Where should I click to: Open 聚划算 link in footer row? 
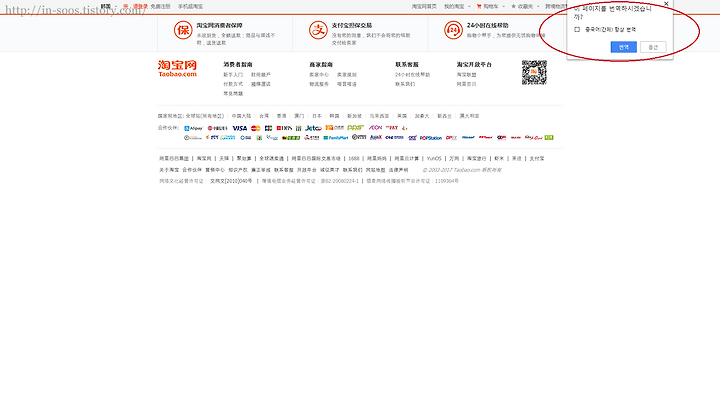click(x=244, y=158)
